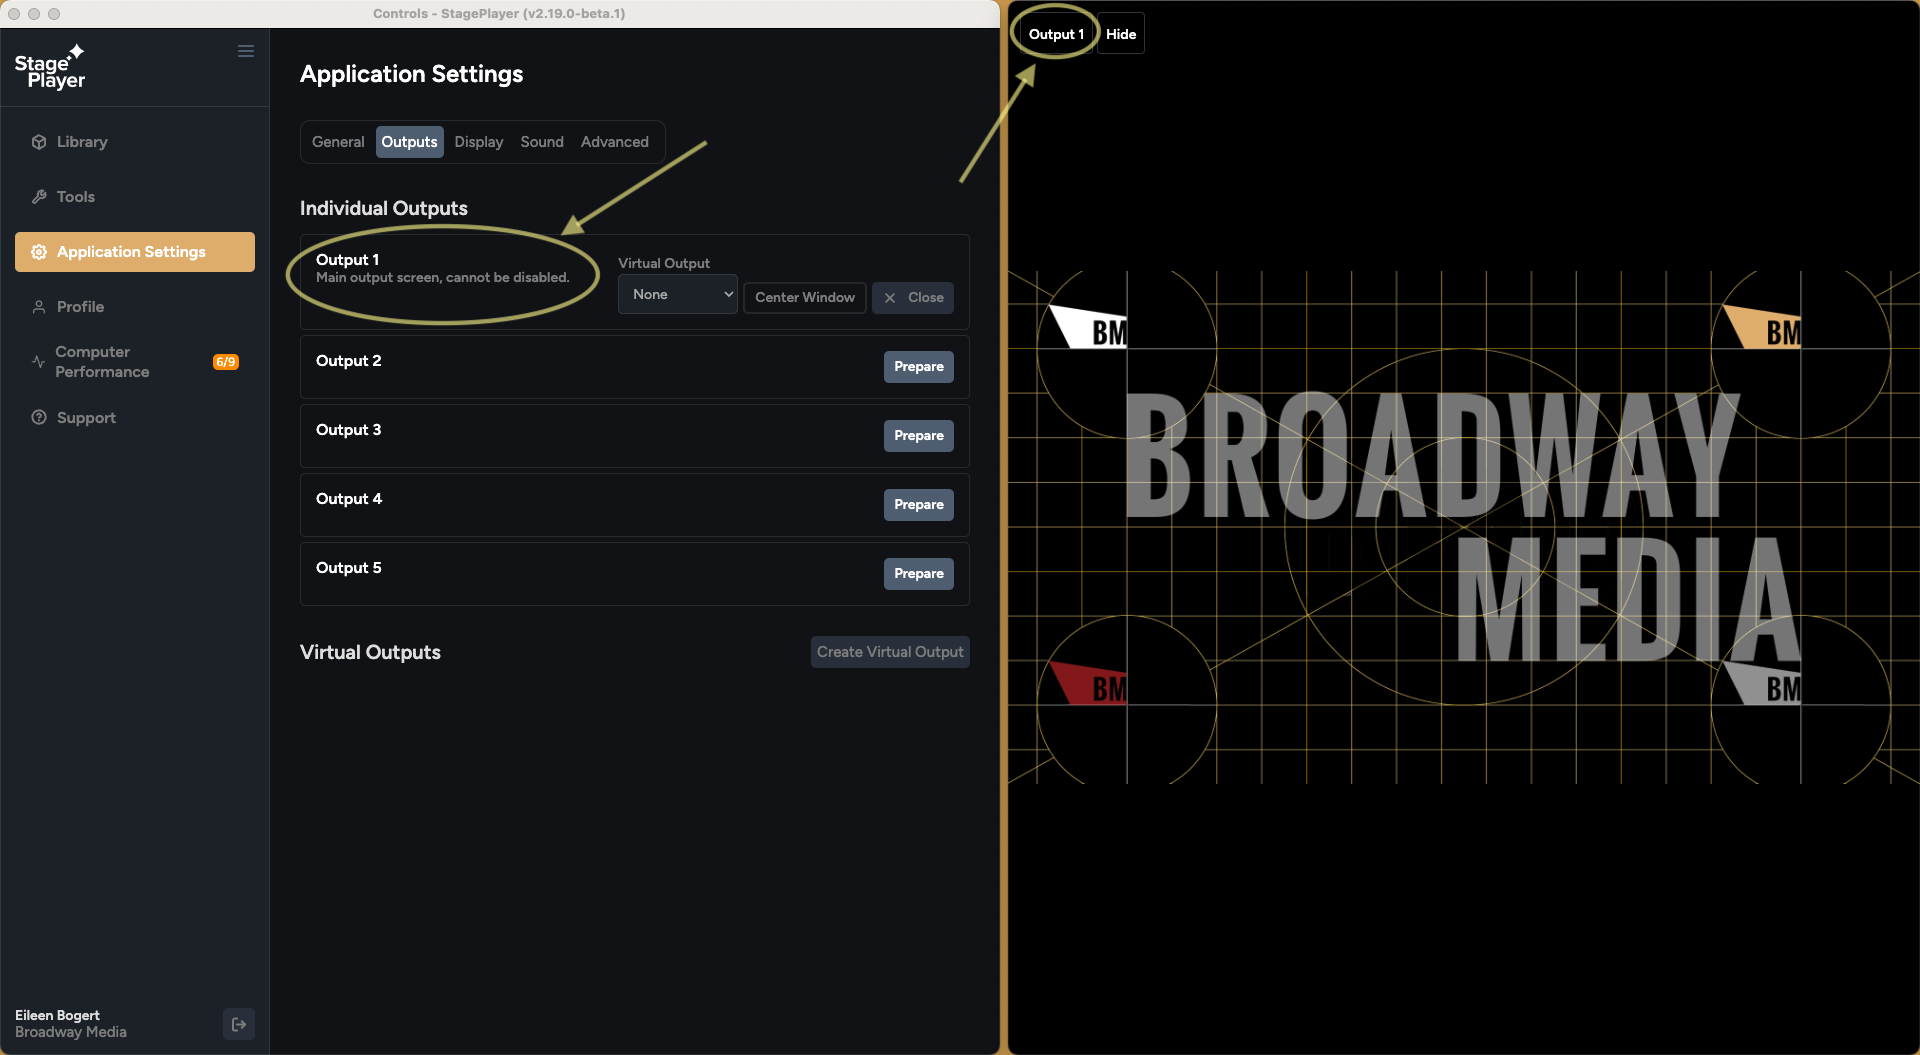Click the Output 1 label in output window
The image size is (1920, 1055).
1056,34
